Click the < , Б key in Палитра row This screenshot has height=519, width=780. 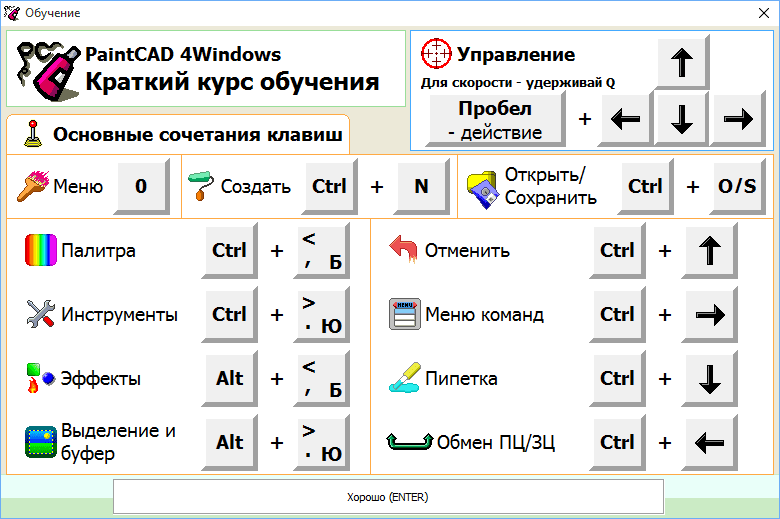[321, 250]
